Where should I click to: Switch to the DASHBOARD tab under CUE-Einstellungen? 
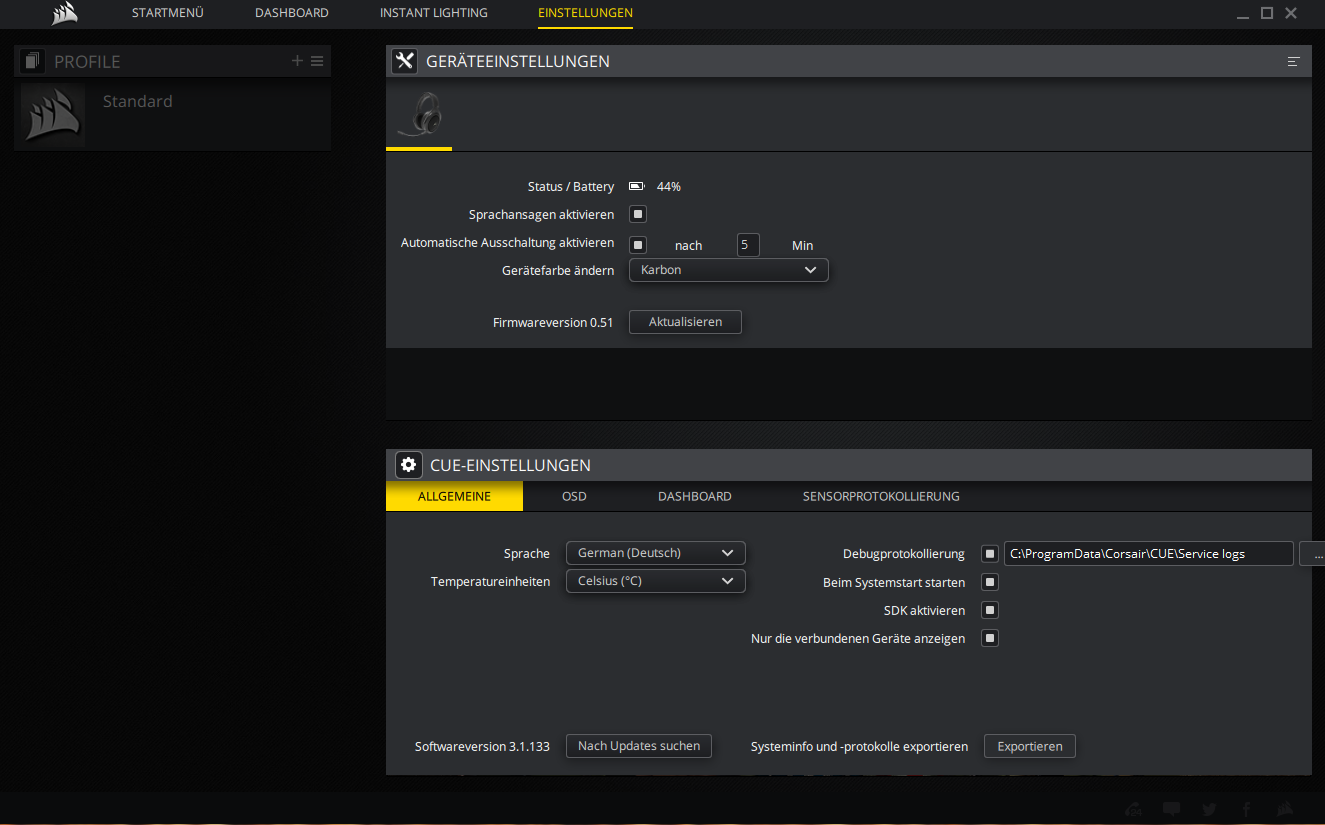pos(695,496)
